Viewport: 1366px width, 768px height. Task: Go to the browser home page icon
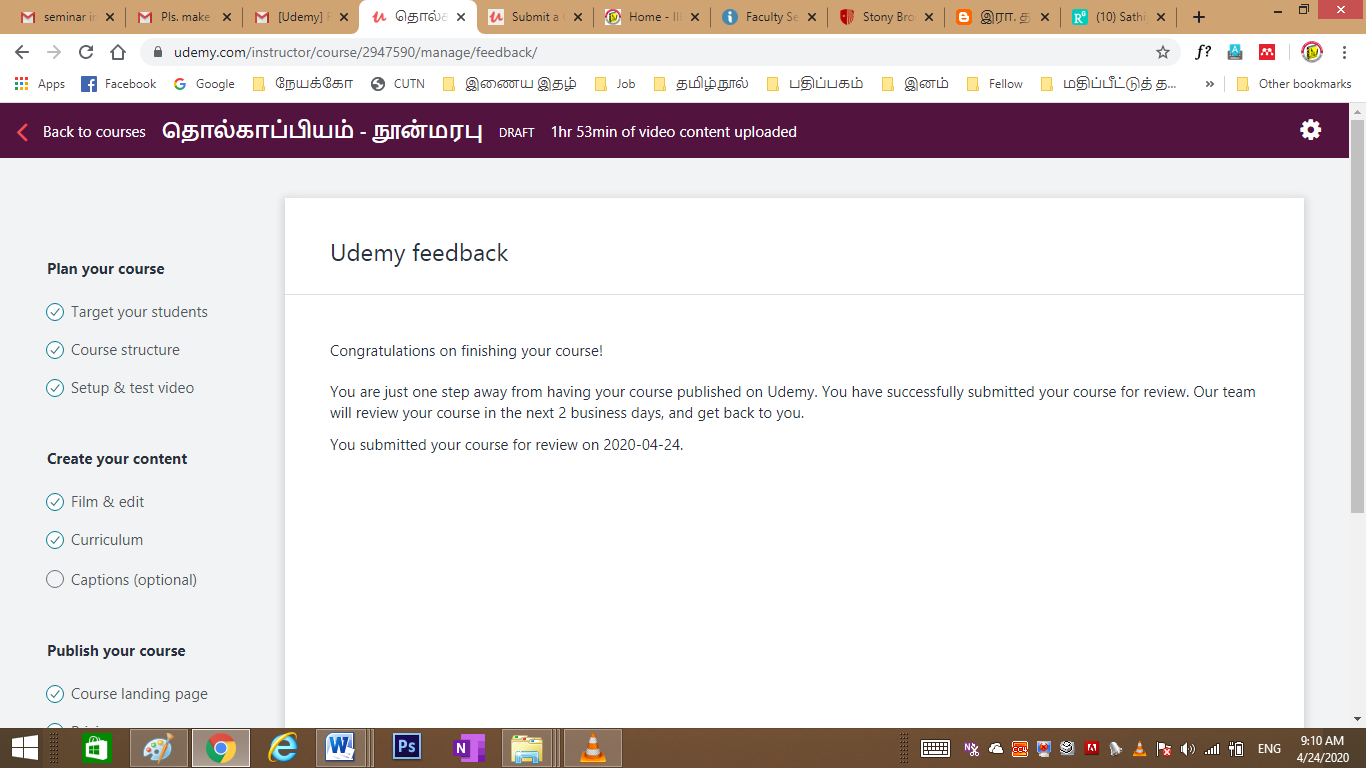pyautogui.click(x=118, y=52)
